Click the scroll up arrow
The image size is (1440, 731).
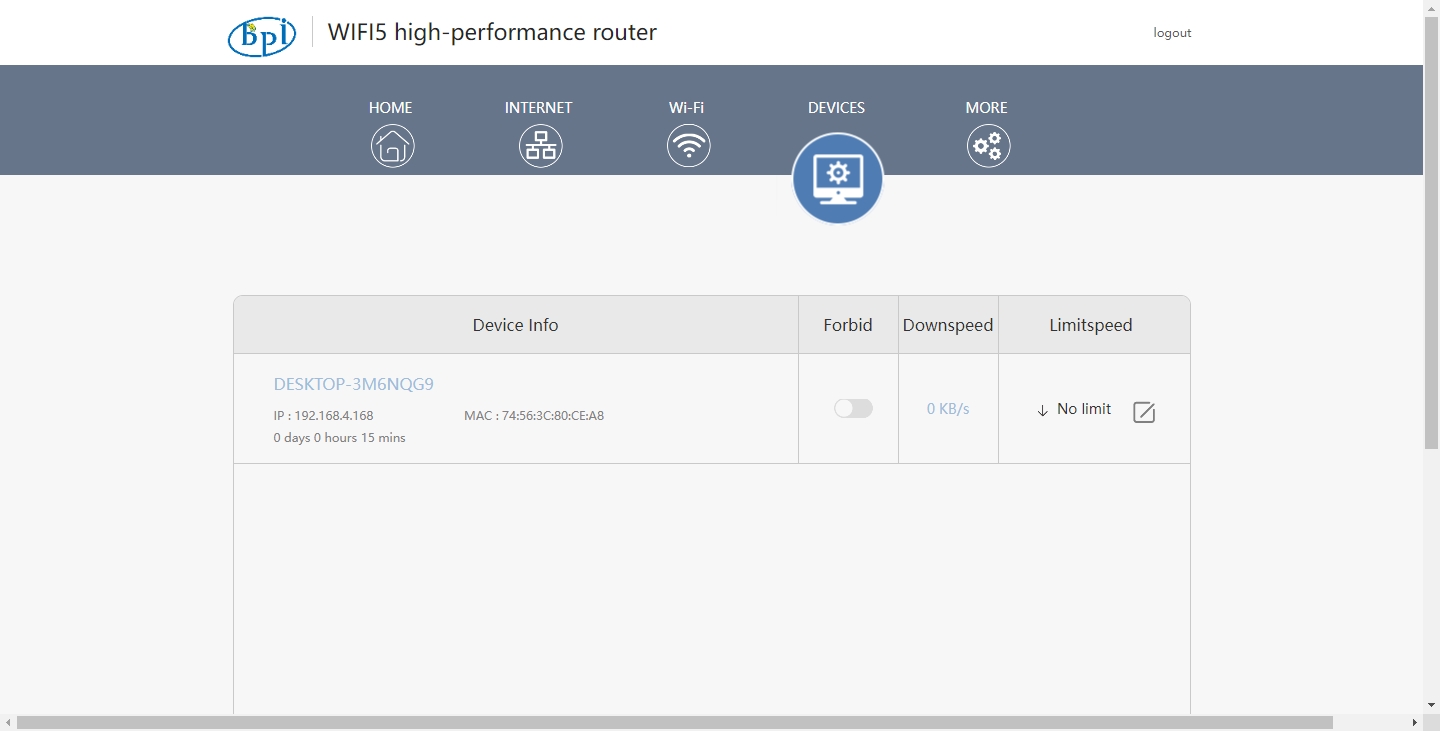[x=1431, y=8]
